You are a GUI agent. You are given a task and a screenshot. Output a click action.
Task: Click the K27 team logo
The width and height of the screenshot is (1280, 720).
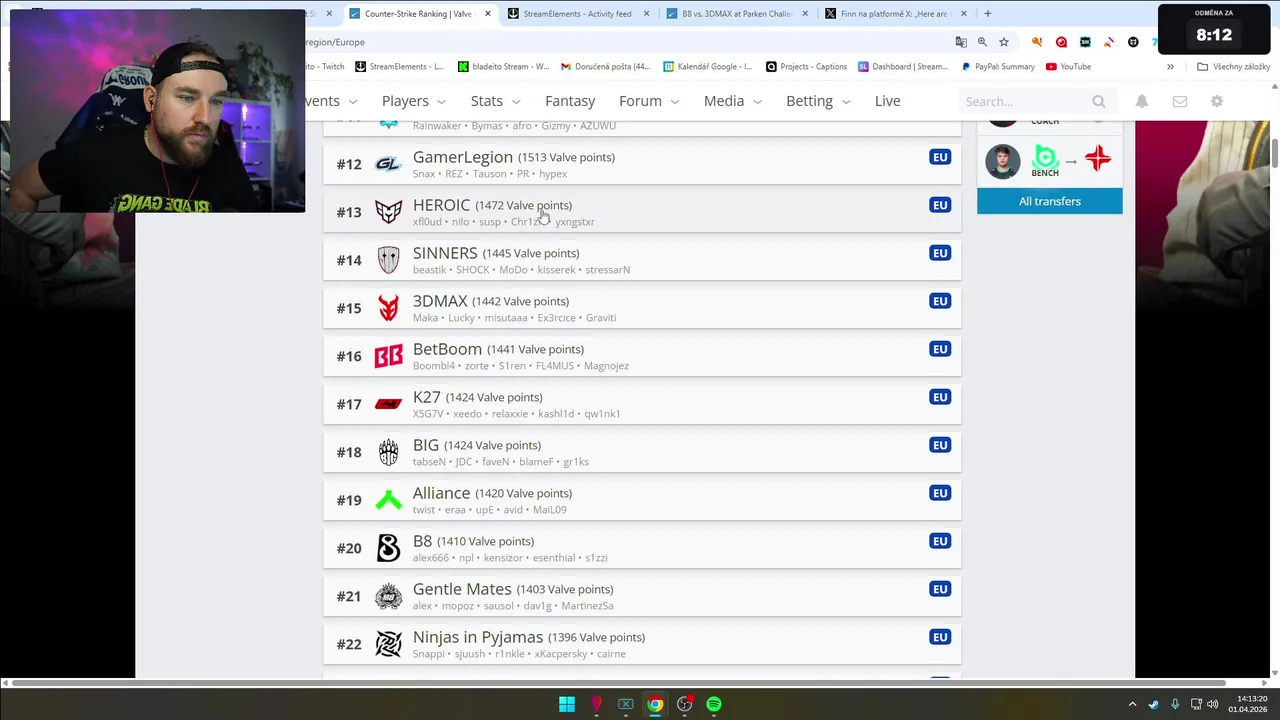pyautogui.click(x=388, y=404)
